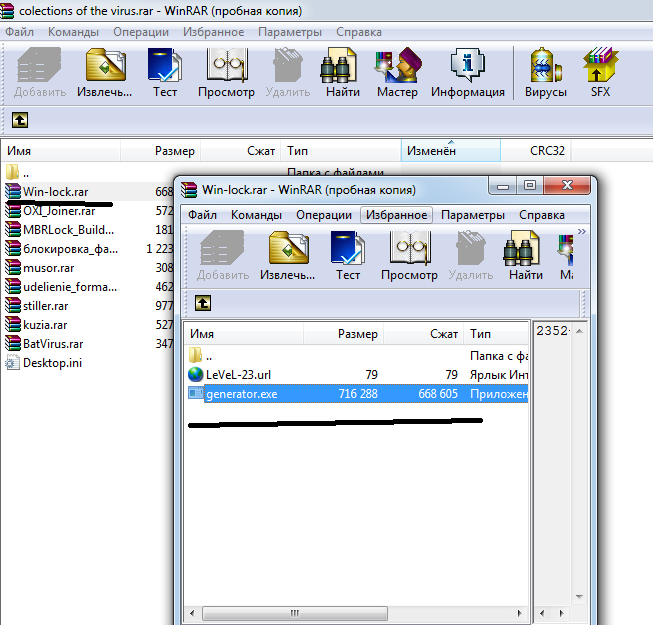
Task: Click horizontal scrollbar thumb in Win-lock.rar list
Action: pyautogui.click(x=295, y=613)
